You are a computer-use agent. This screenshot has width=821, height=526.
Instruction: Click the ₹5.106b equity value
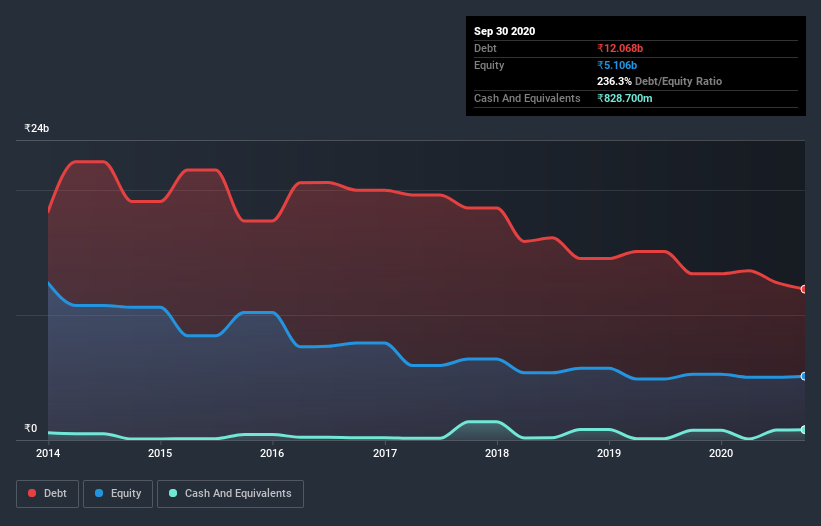pos(617,65)
